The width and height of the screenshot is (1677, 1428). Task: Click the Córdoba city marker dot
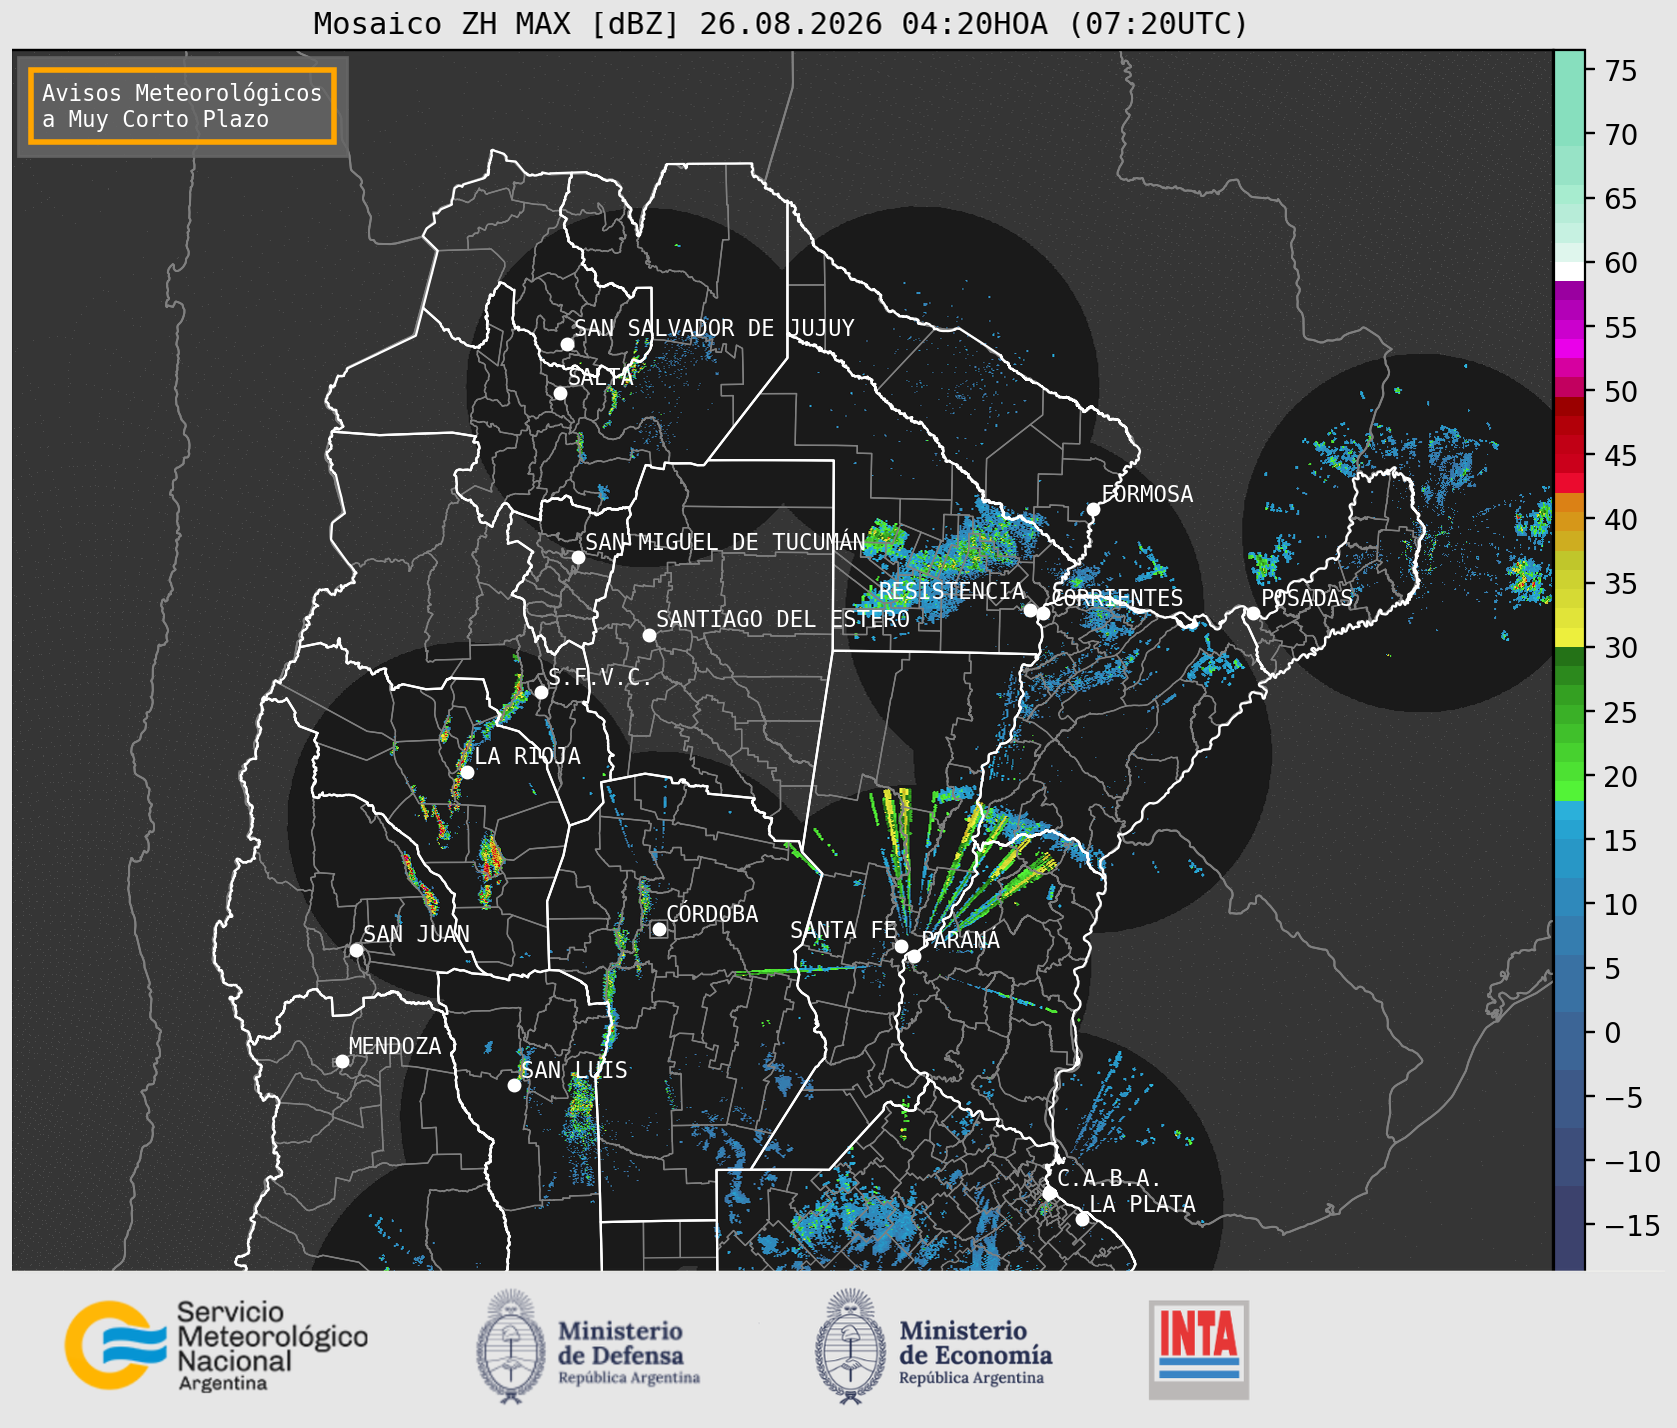[659, 930]
